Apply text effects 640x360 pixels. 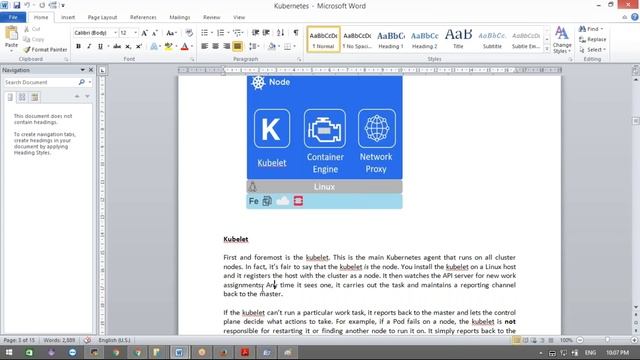click(154, 47)
